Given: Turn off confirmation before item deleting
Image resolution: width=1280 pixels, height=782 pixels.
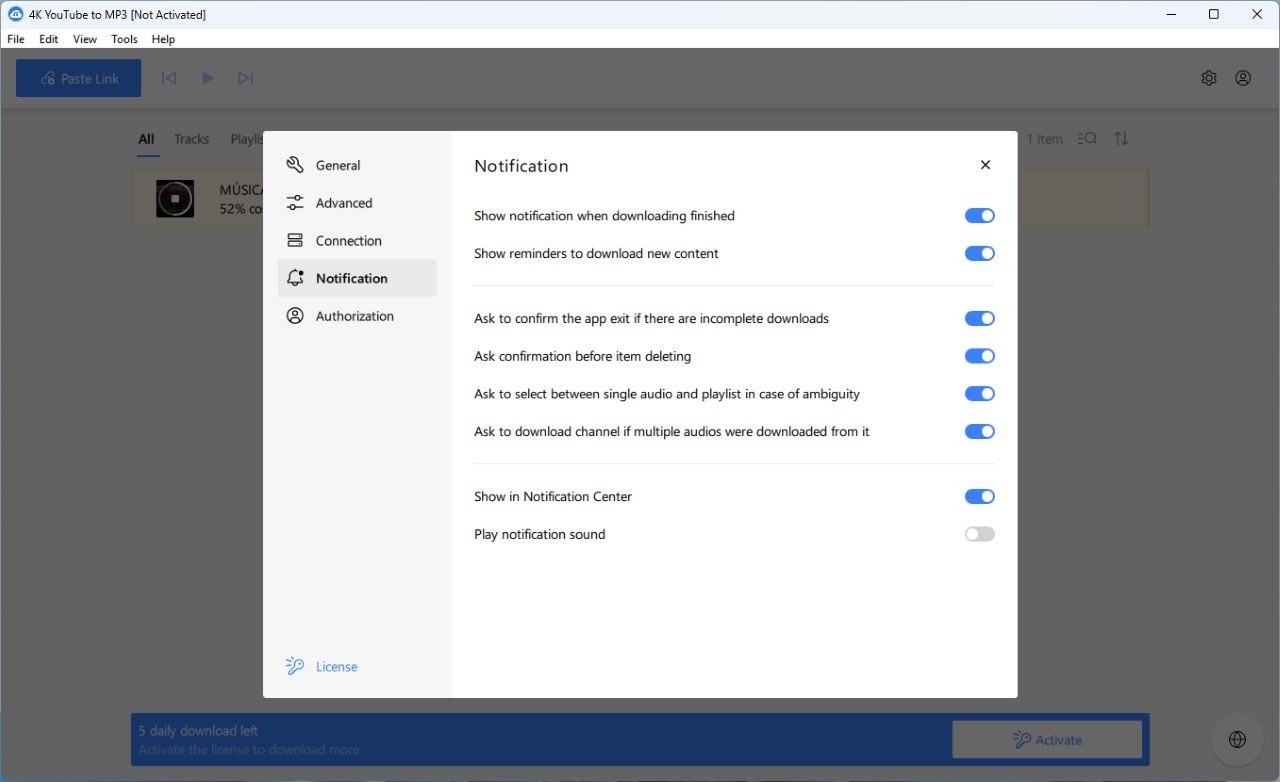Looking at the screenshot, I should (980, 356).
